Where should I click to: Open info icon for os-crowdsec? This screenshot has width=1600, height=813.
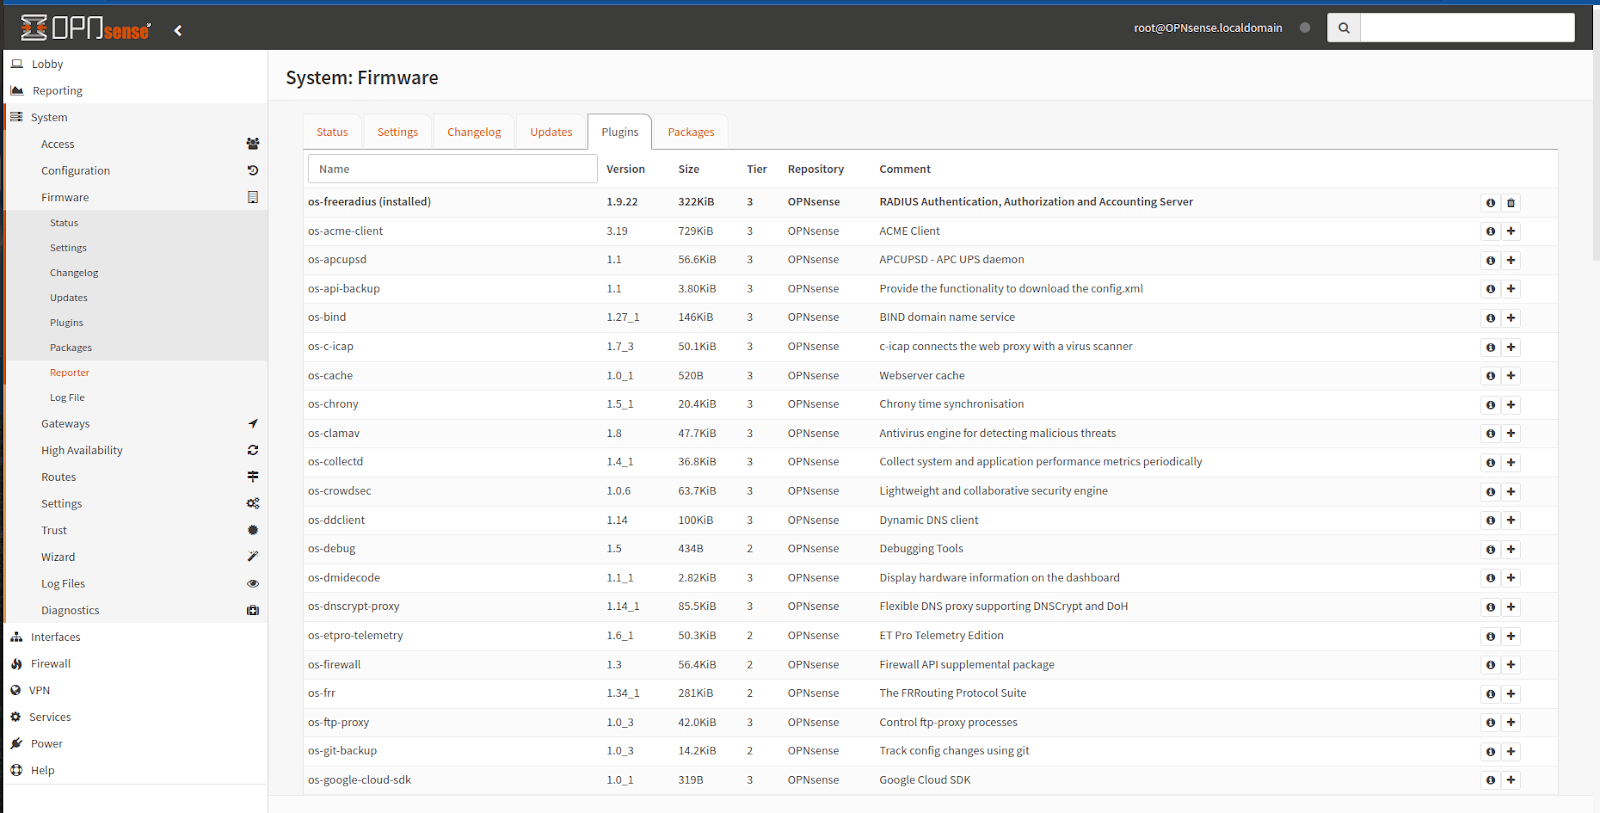1490,492
